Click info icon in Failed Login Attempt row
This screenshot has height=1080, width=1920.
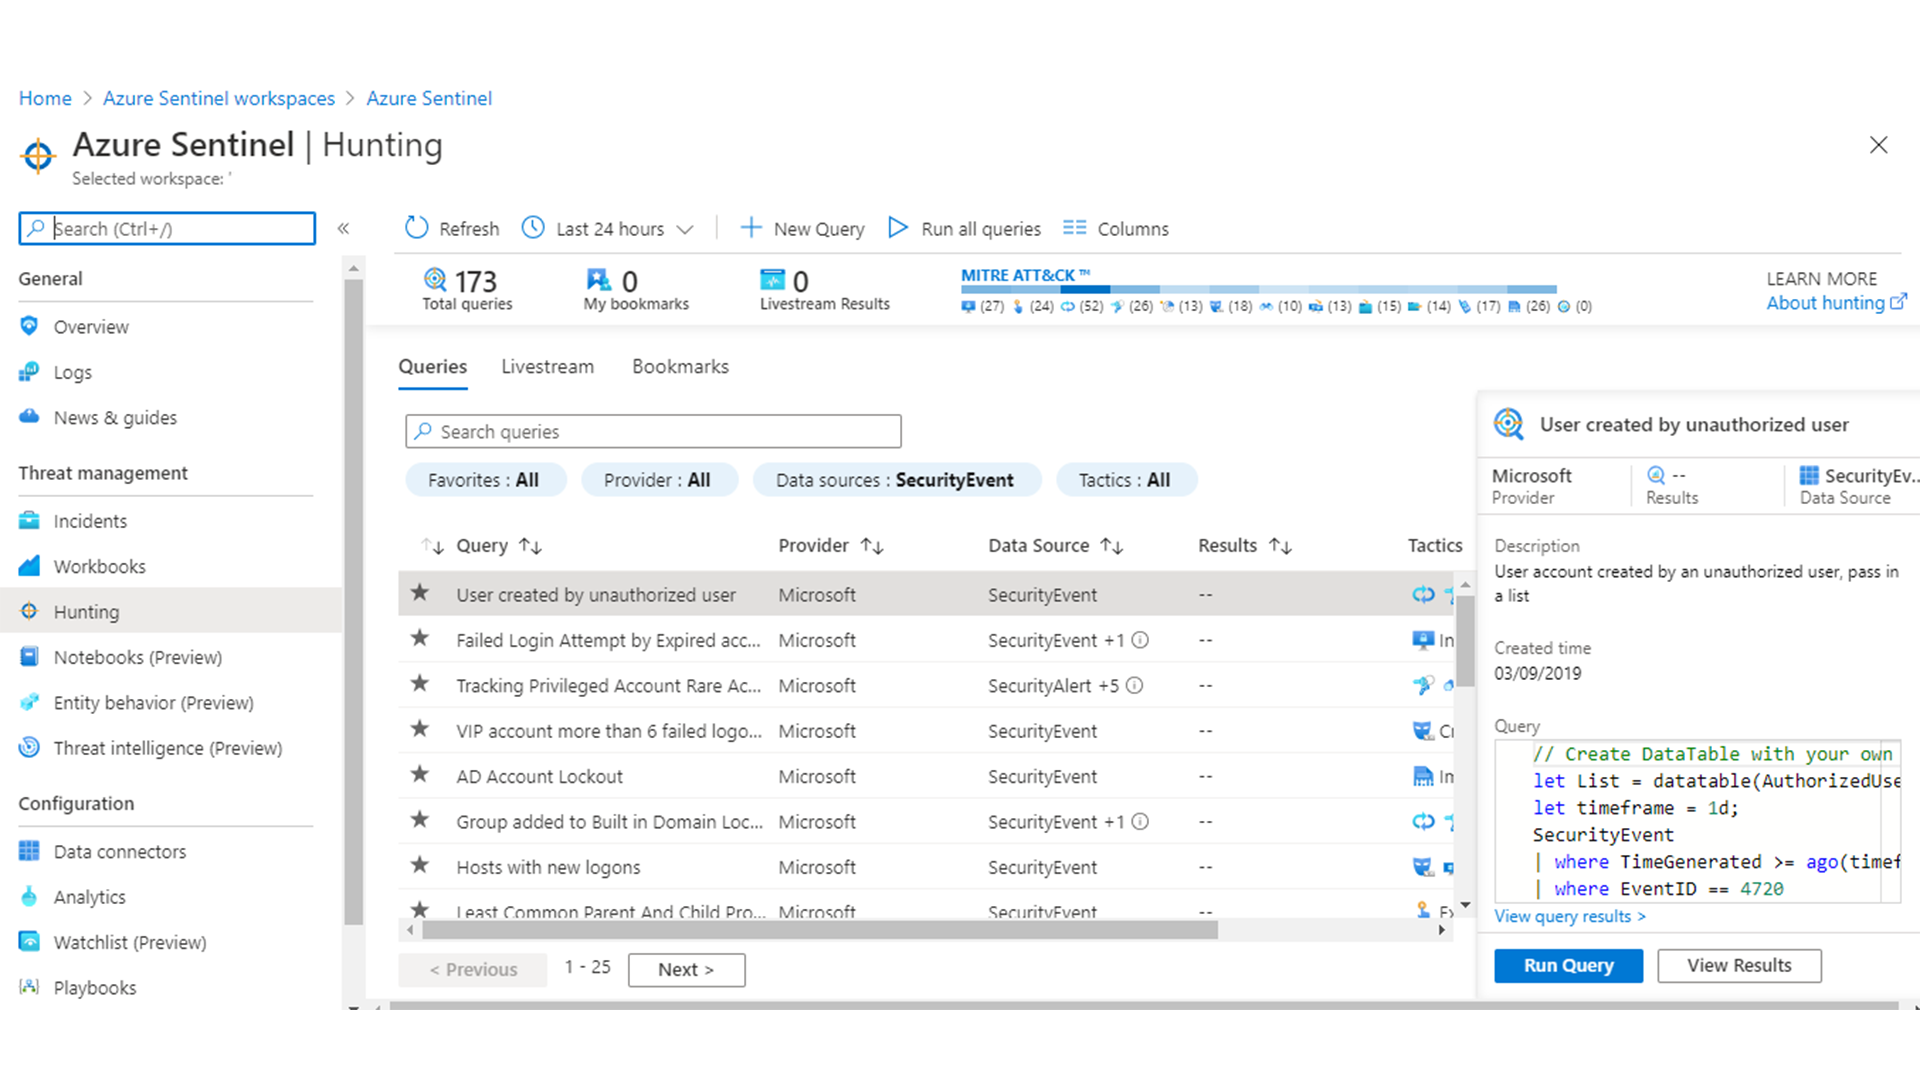(x=1140, y=640)
